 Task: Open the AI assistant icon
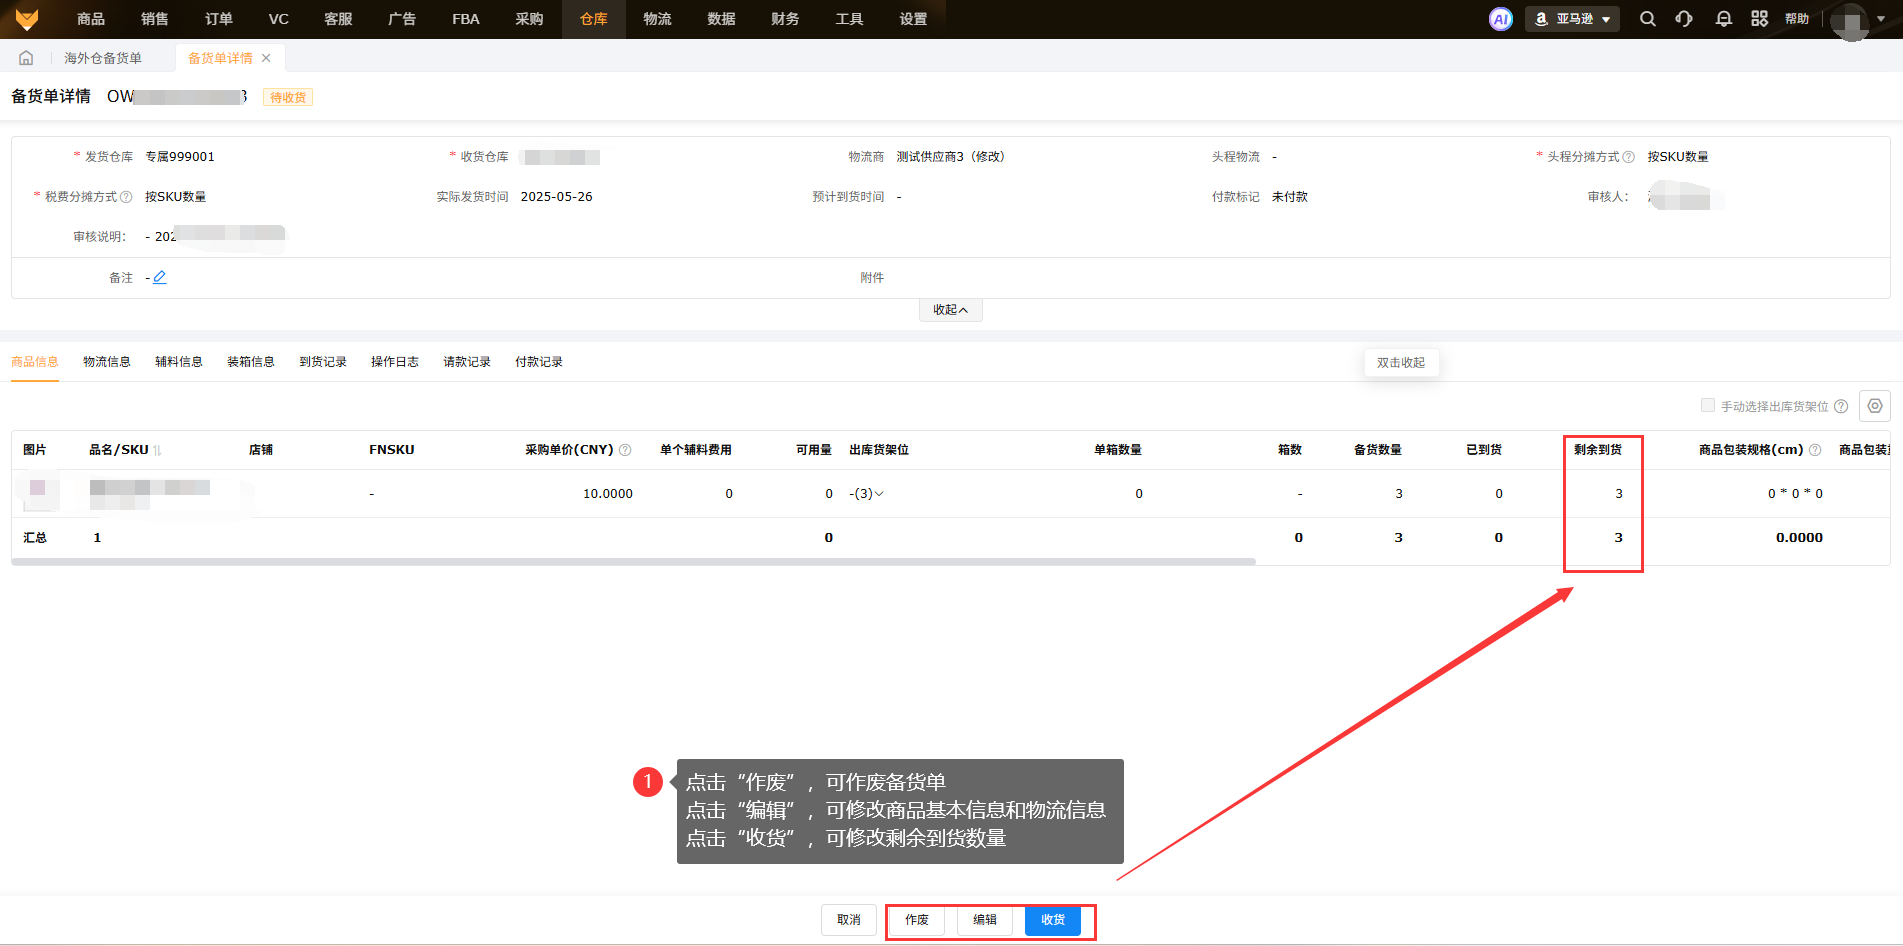1500,19
